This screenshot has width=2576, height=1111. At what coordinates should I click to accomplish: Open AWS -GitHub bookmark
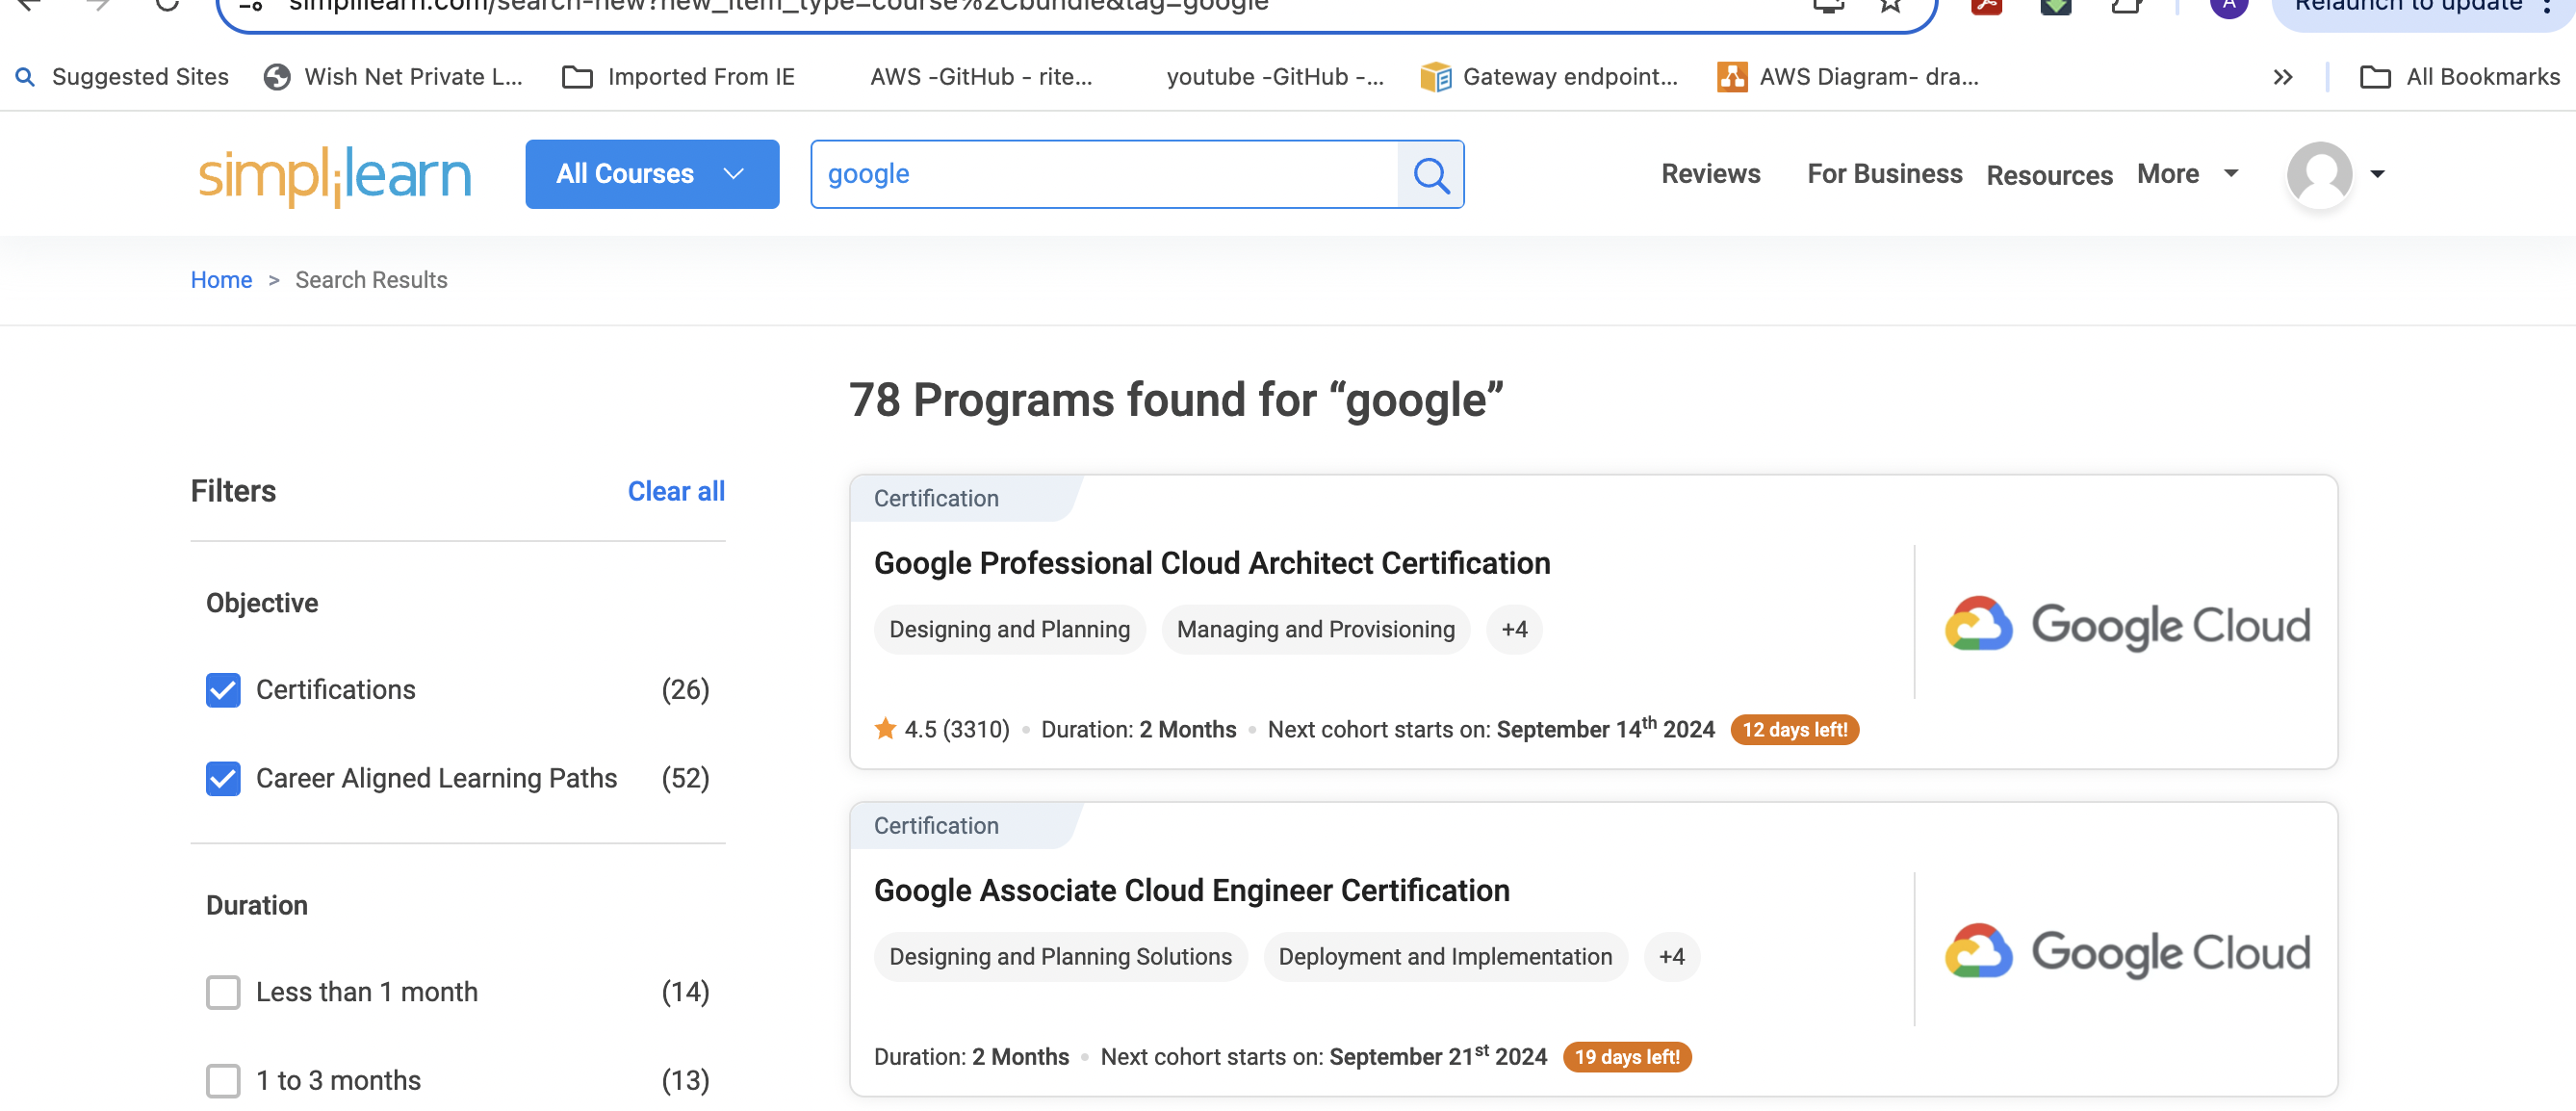[981, 77]
